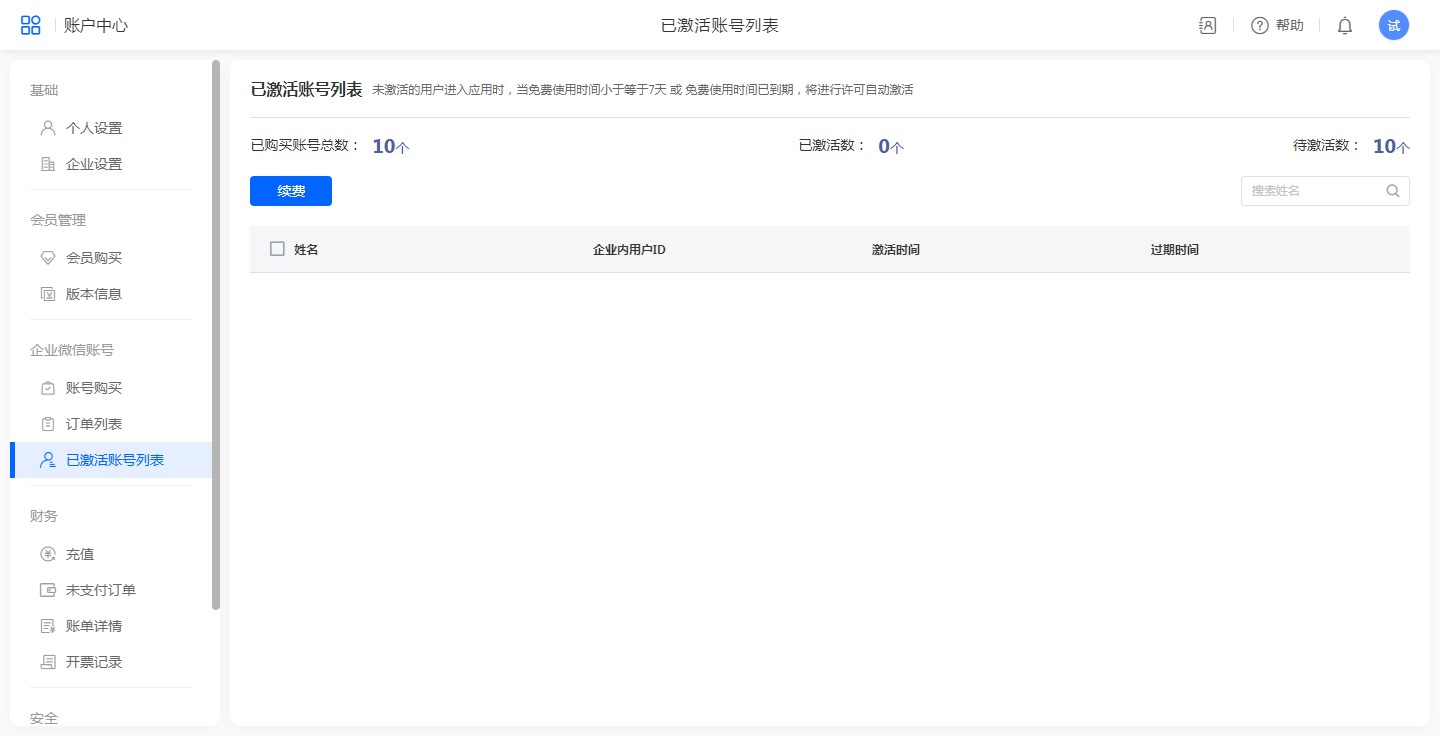Screen dimensions: 1440x736
Task: Open 订单列表 in sidebar
Action: tap(94, 424)
